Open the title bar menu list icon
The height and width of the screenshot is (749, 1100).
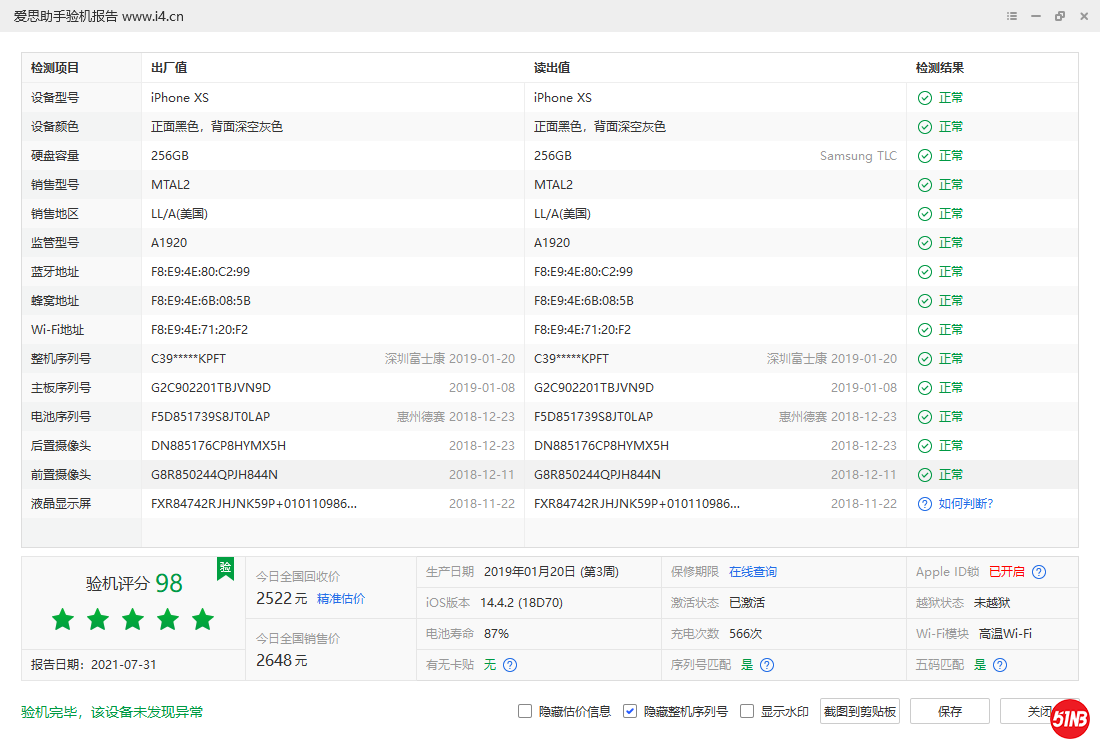click(x=1012, y=16)
